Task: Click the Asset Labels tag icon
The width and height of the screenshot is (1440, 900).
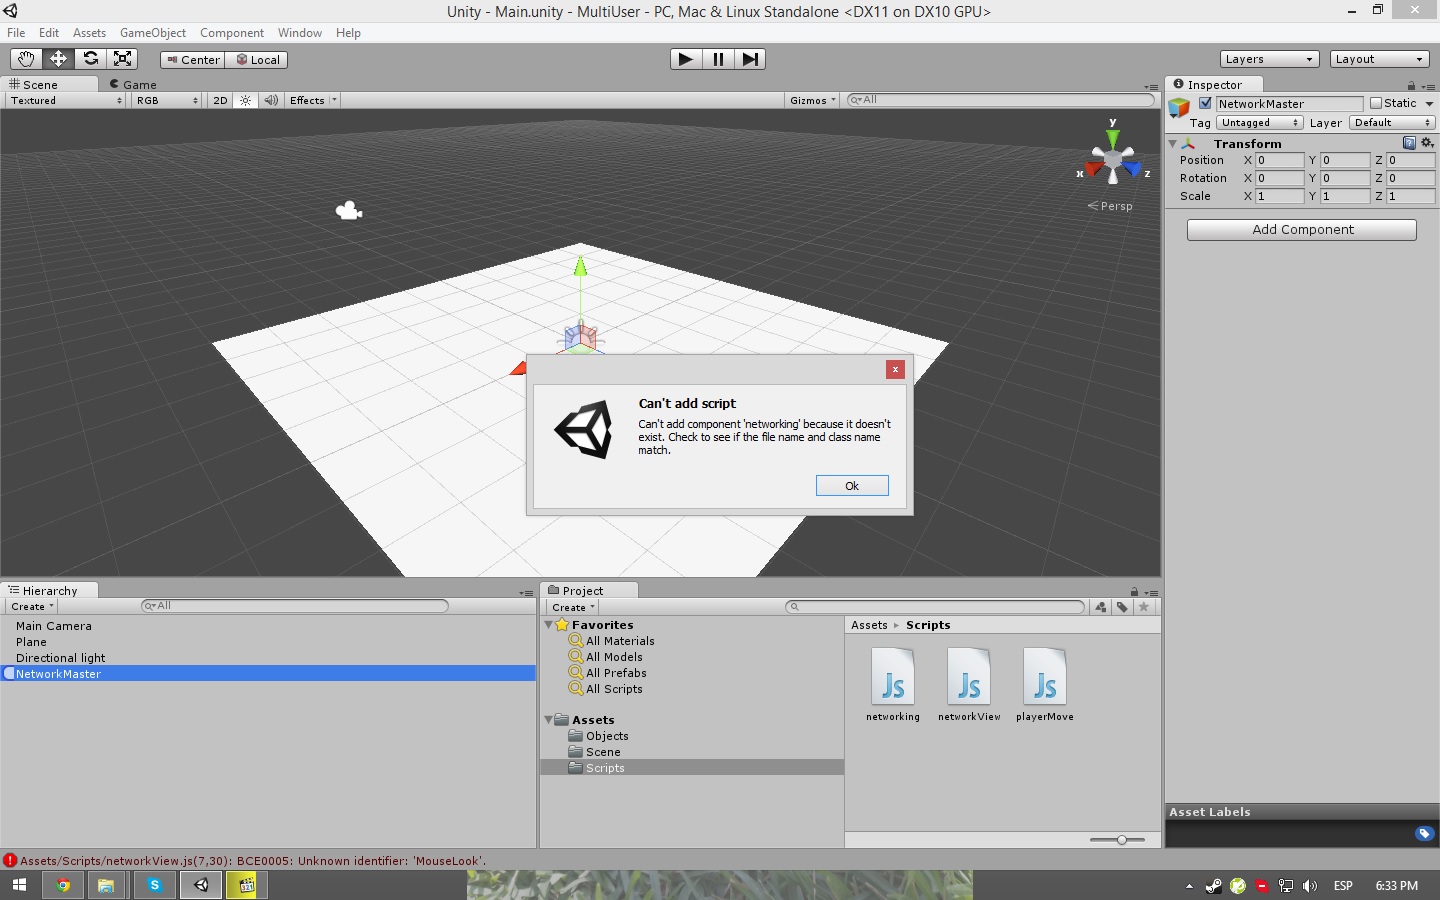Action: pos(1424,833)
